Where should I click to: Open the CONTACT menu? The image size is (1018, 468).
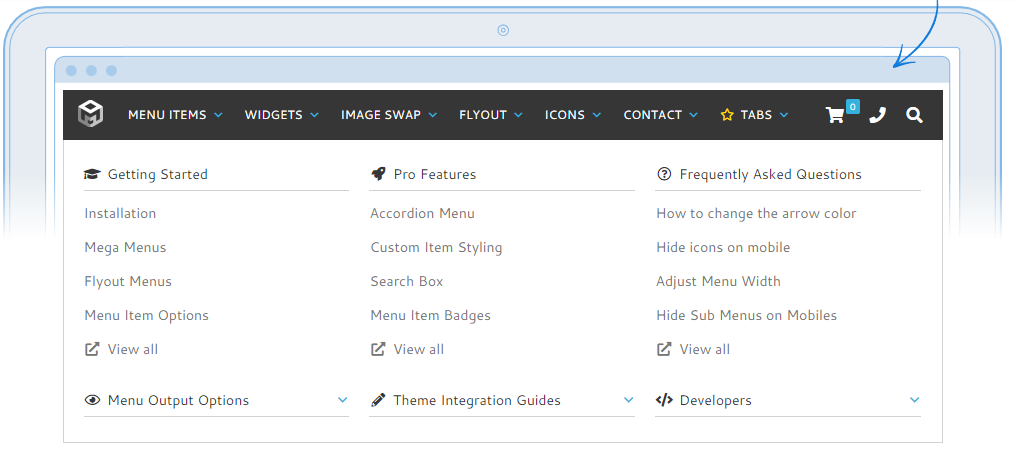click(x=652, y=115)
